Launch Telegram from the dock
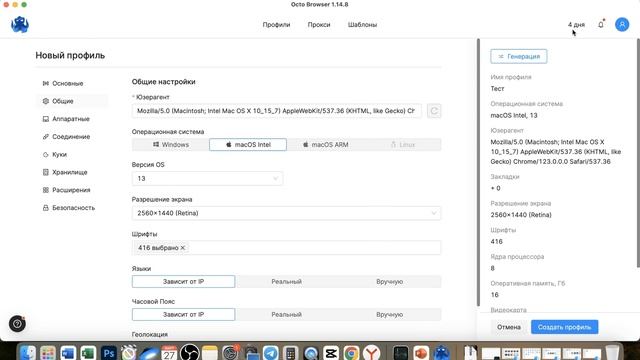 pyautogui.click(x=270, y=353)
